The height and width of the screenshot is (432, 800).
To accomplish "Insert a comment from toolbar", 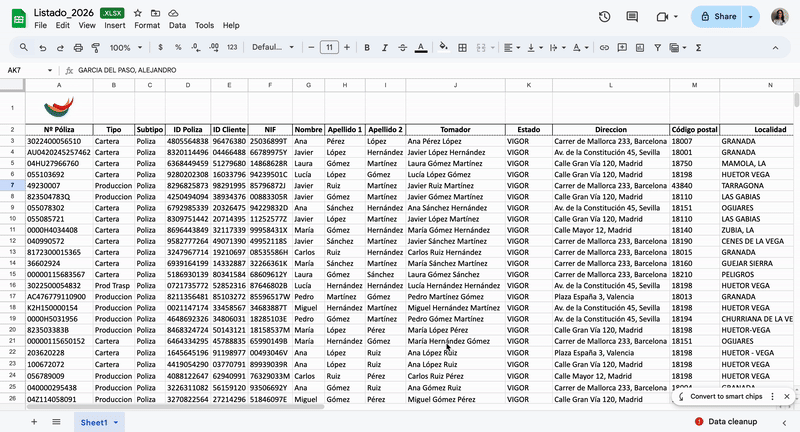I will [x=622, y=47].
